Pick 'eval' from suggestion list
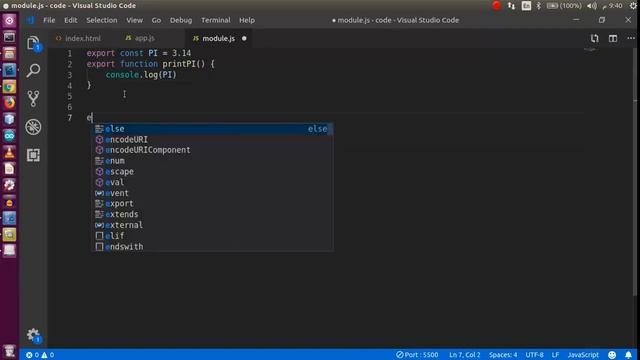The width and height of the screenshot is (640, 360). pos(212,182)
